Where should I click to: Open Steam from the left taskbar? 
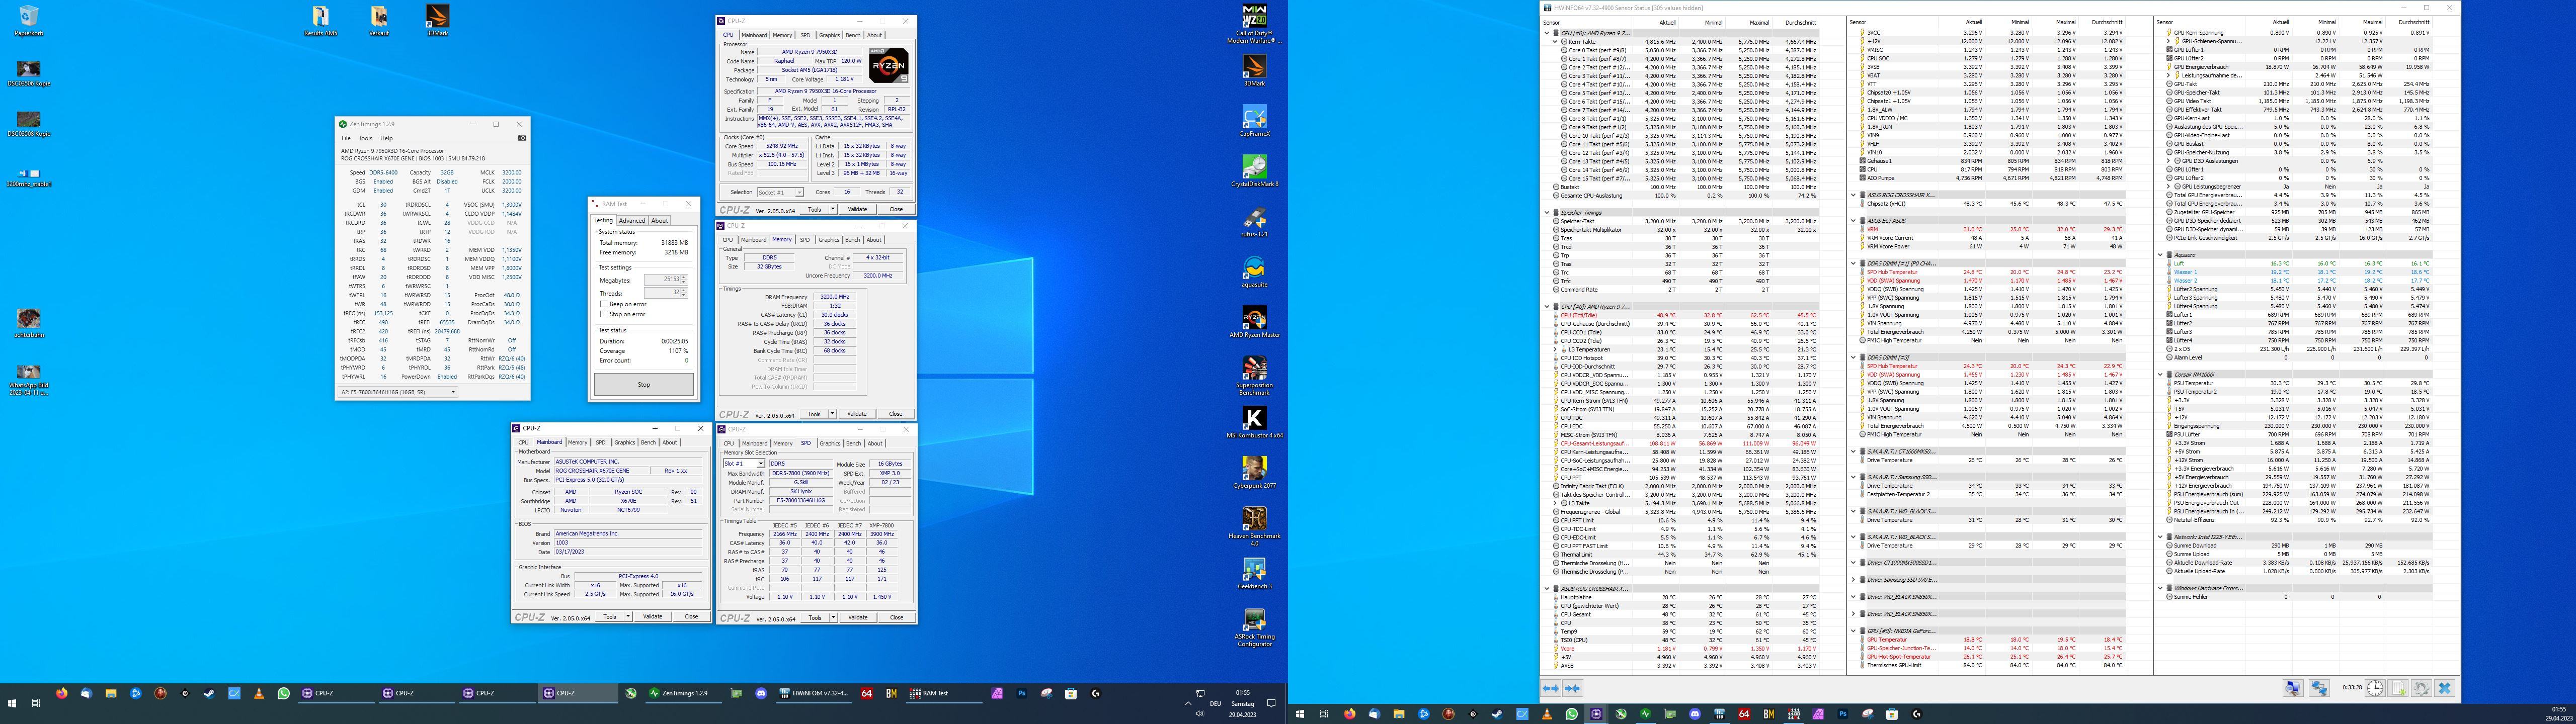click(210, 693)
